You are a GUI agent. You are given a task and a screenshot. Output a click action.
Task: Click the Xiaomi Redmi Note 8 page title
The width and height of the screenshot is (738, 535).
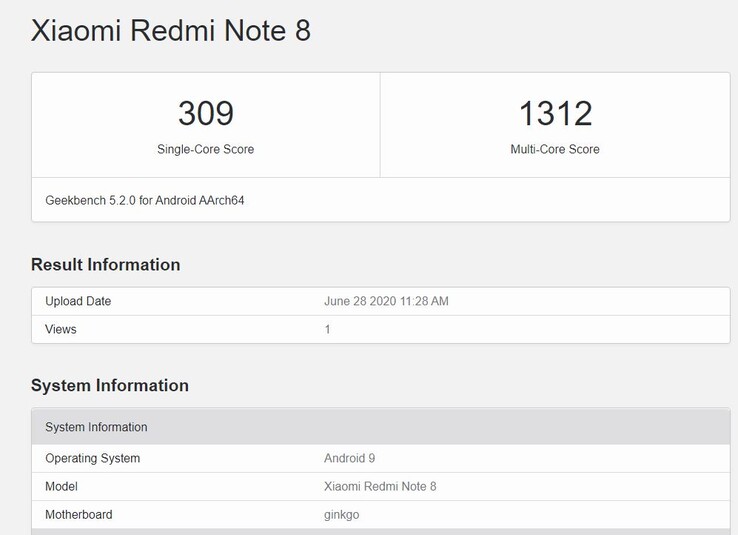click(x=171, y=31)
